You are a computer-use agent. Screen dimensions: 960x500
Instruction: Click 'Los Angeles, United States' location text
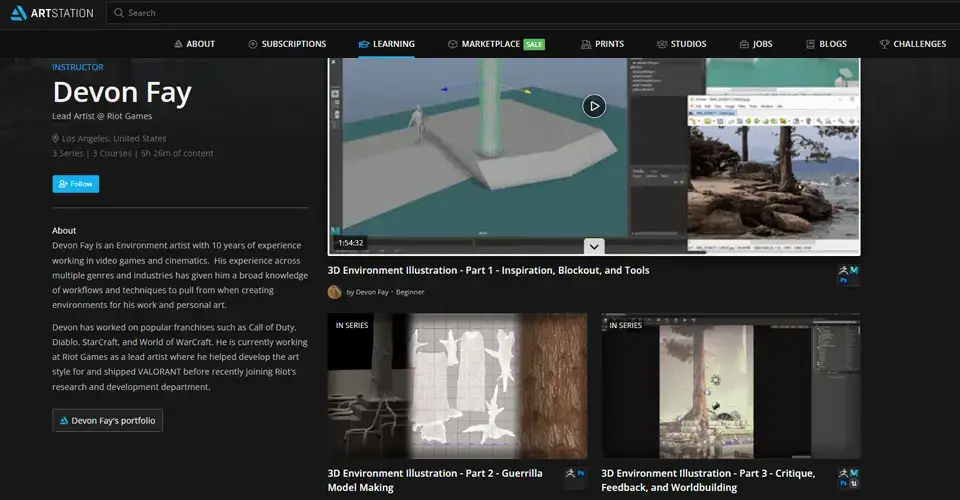pos(114,138)
